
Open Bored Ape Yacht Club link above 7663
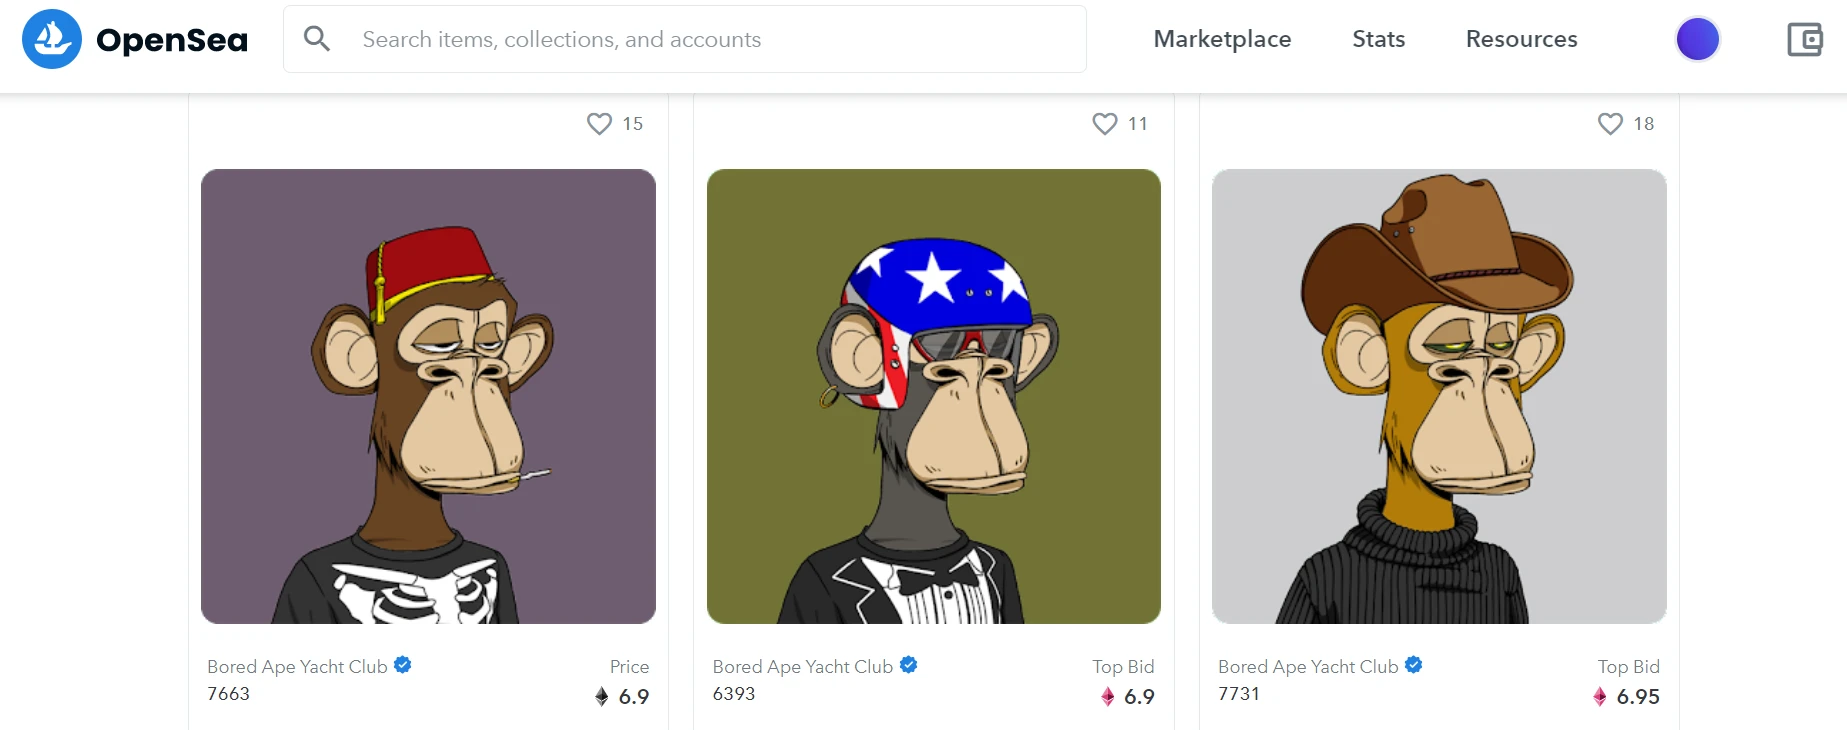point(297,667)
